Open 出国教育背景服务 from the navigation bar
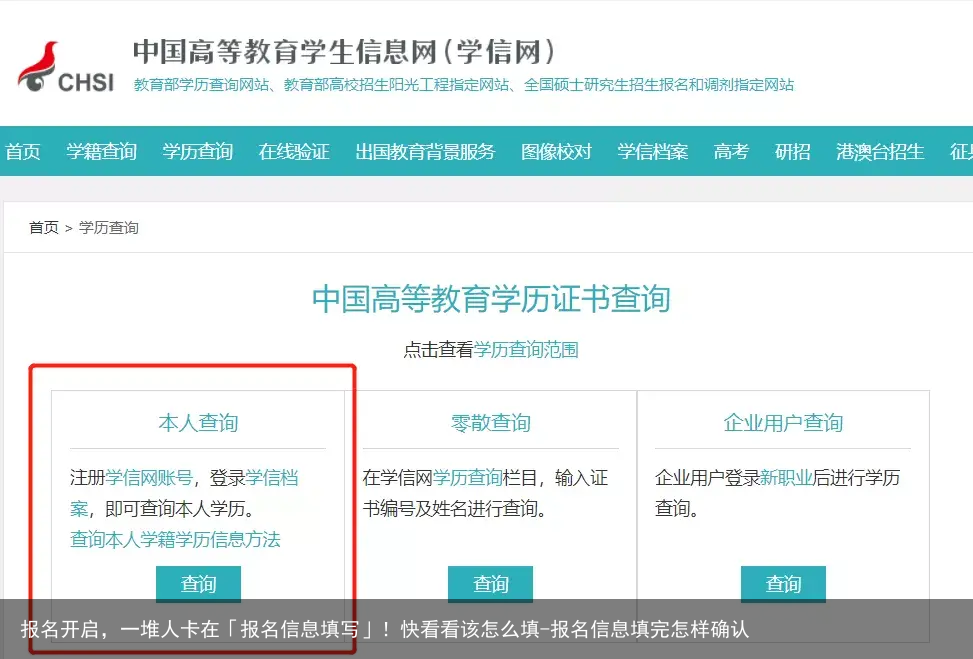This screenshot has width=973, height=659. 425,152
